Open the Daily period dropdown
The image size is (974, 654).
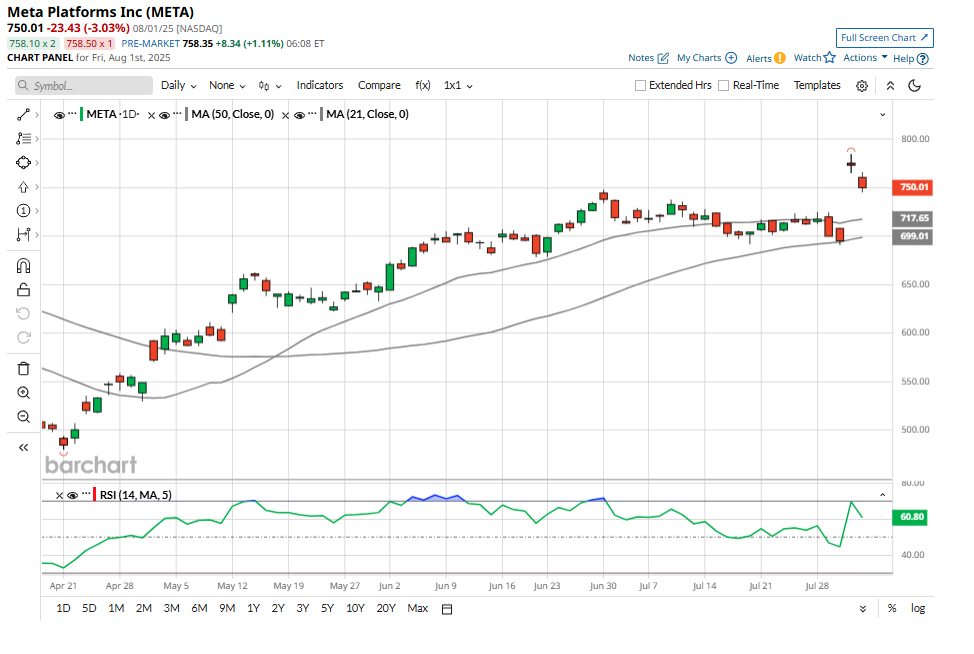pyautogui.click(x=178, y=86)
